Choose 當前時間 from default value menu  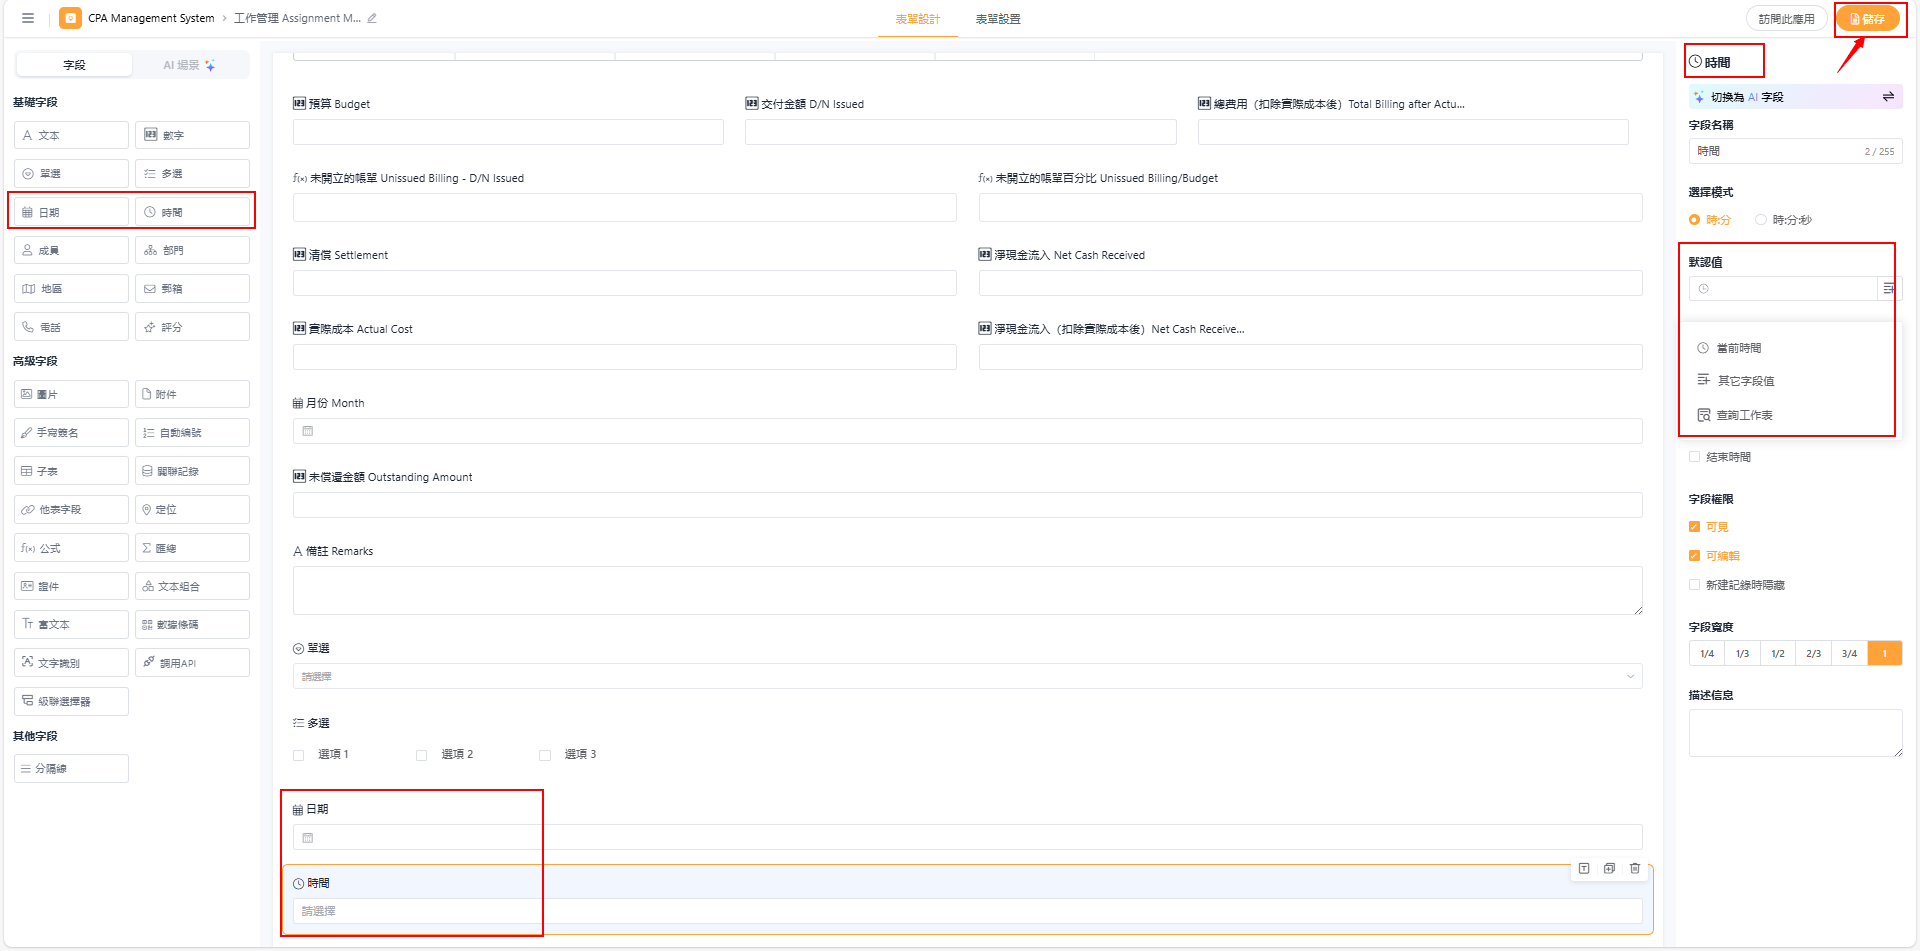[1738, 348]
